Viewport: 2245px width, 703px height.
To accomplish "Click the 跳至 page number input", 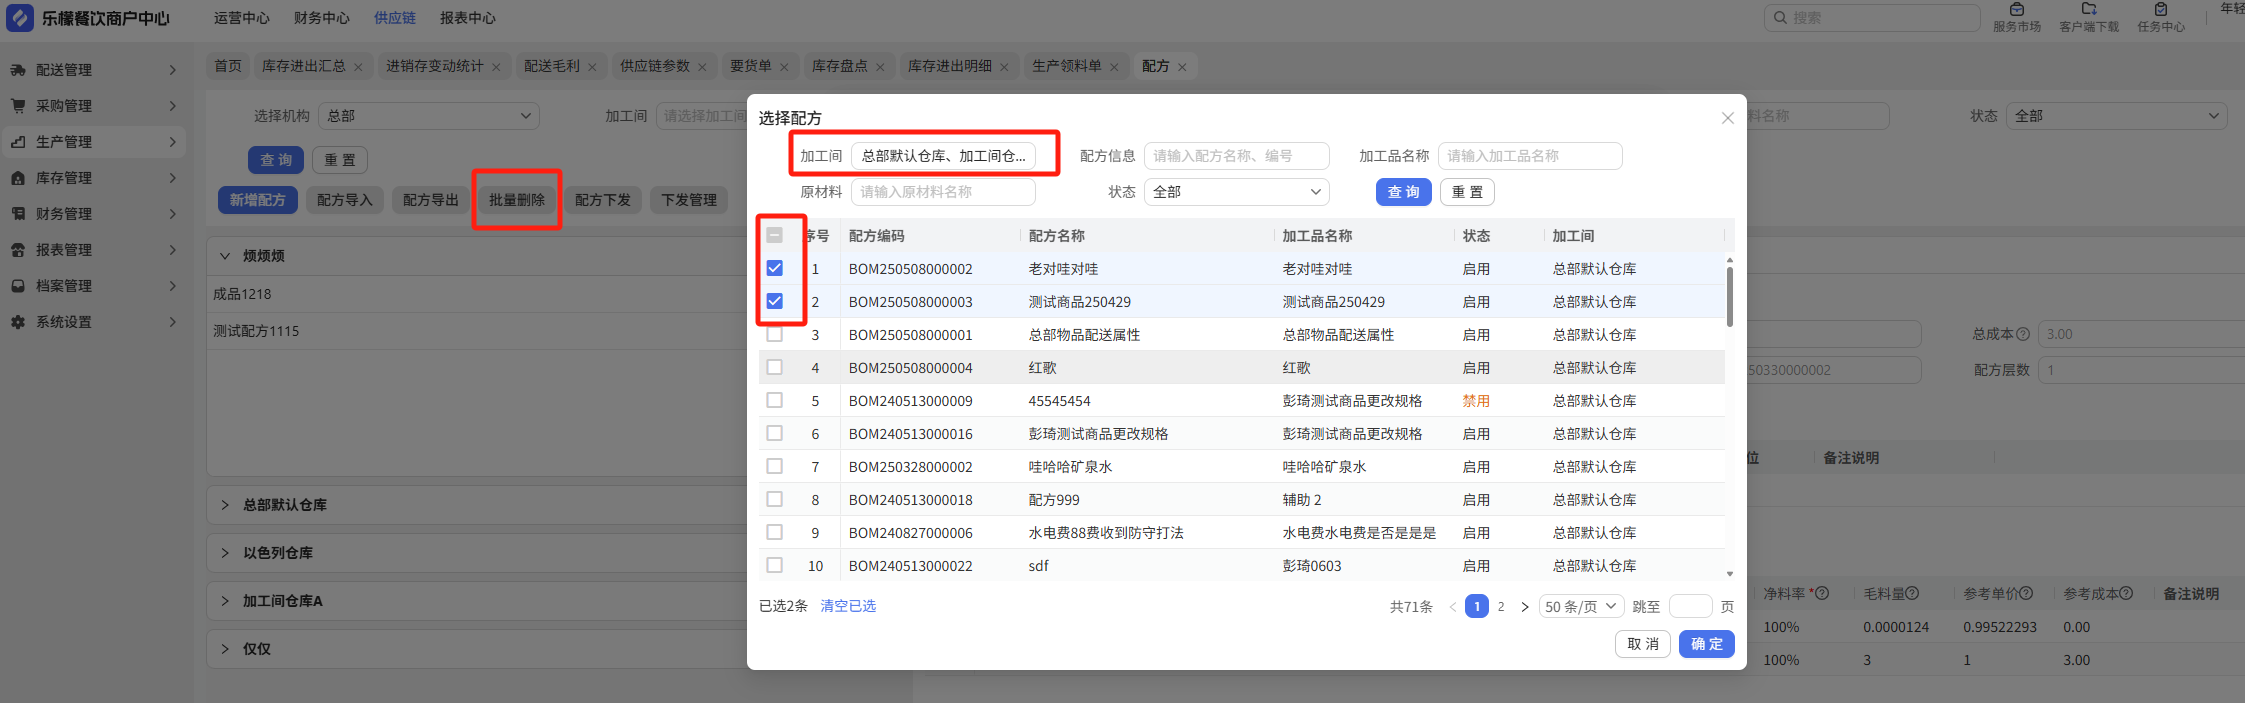I will (1690, 607).
